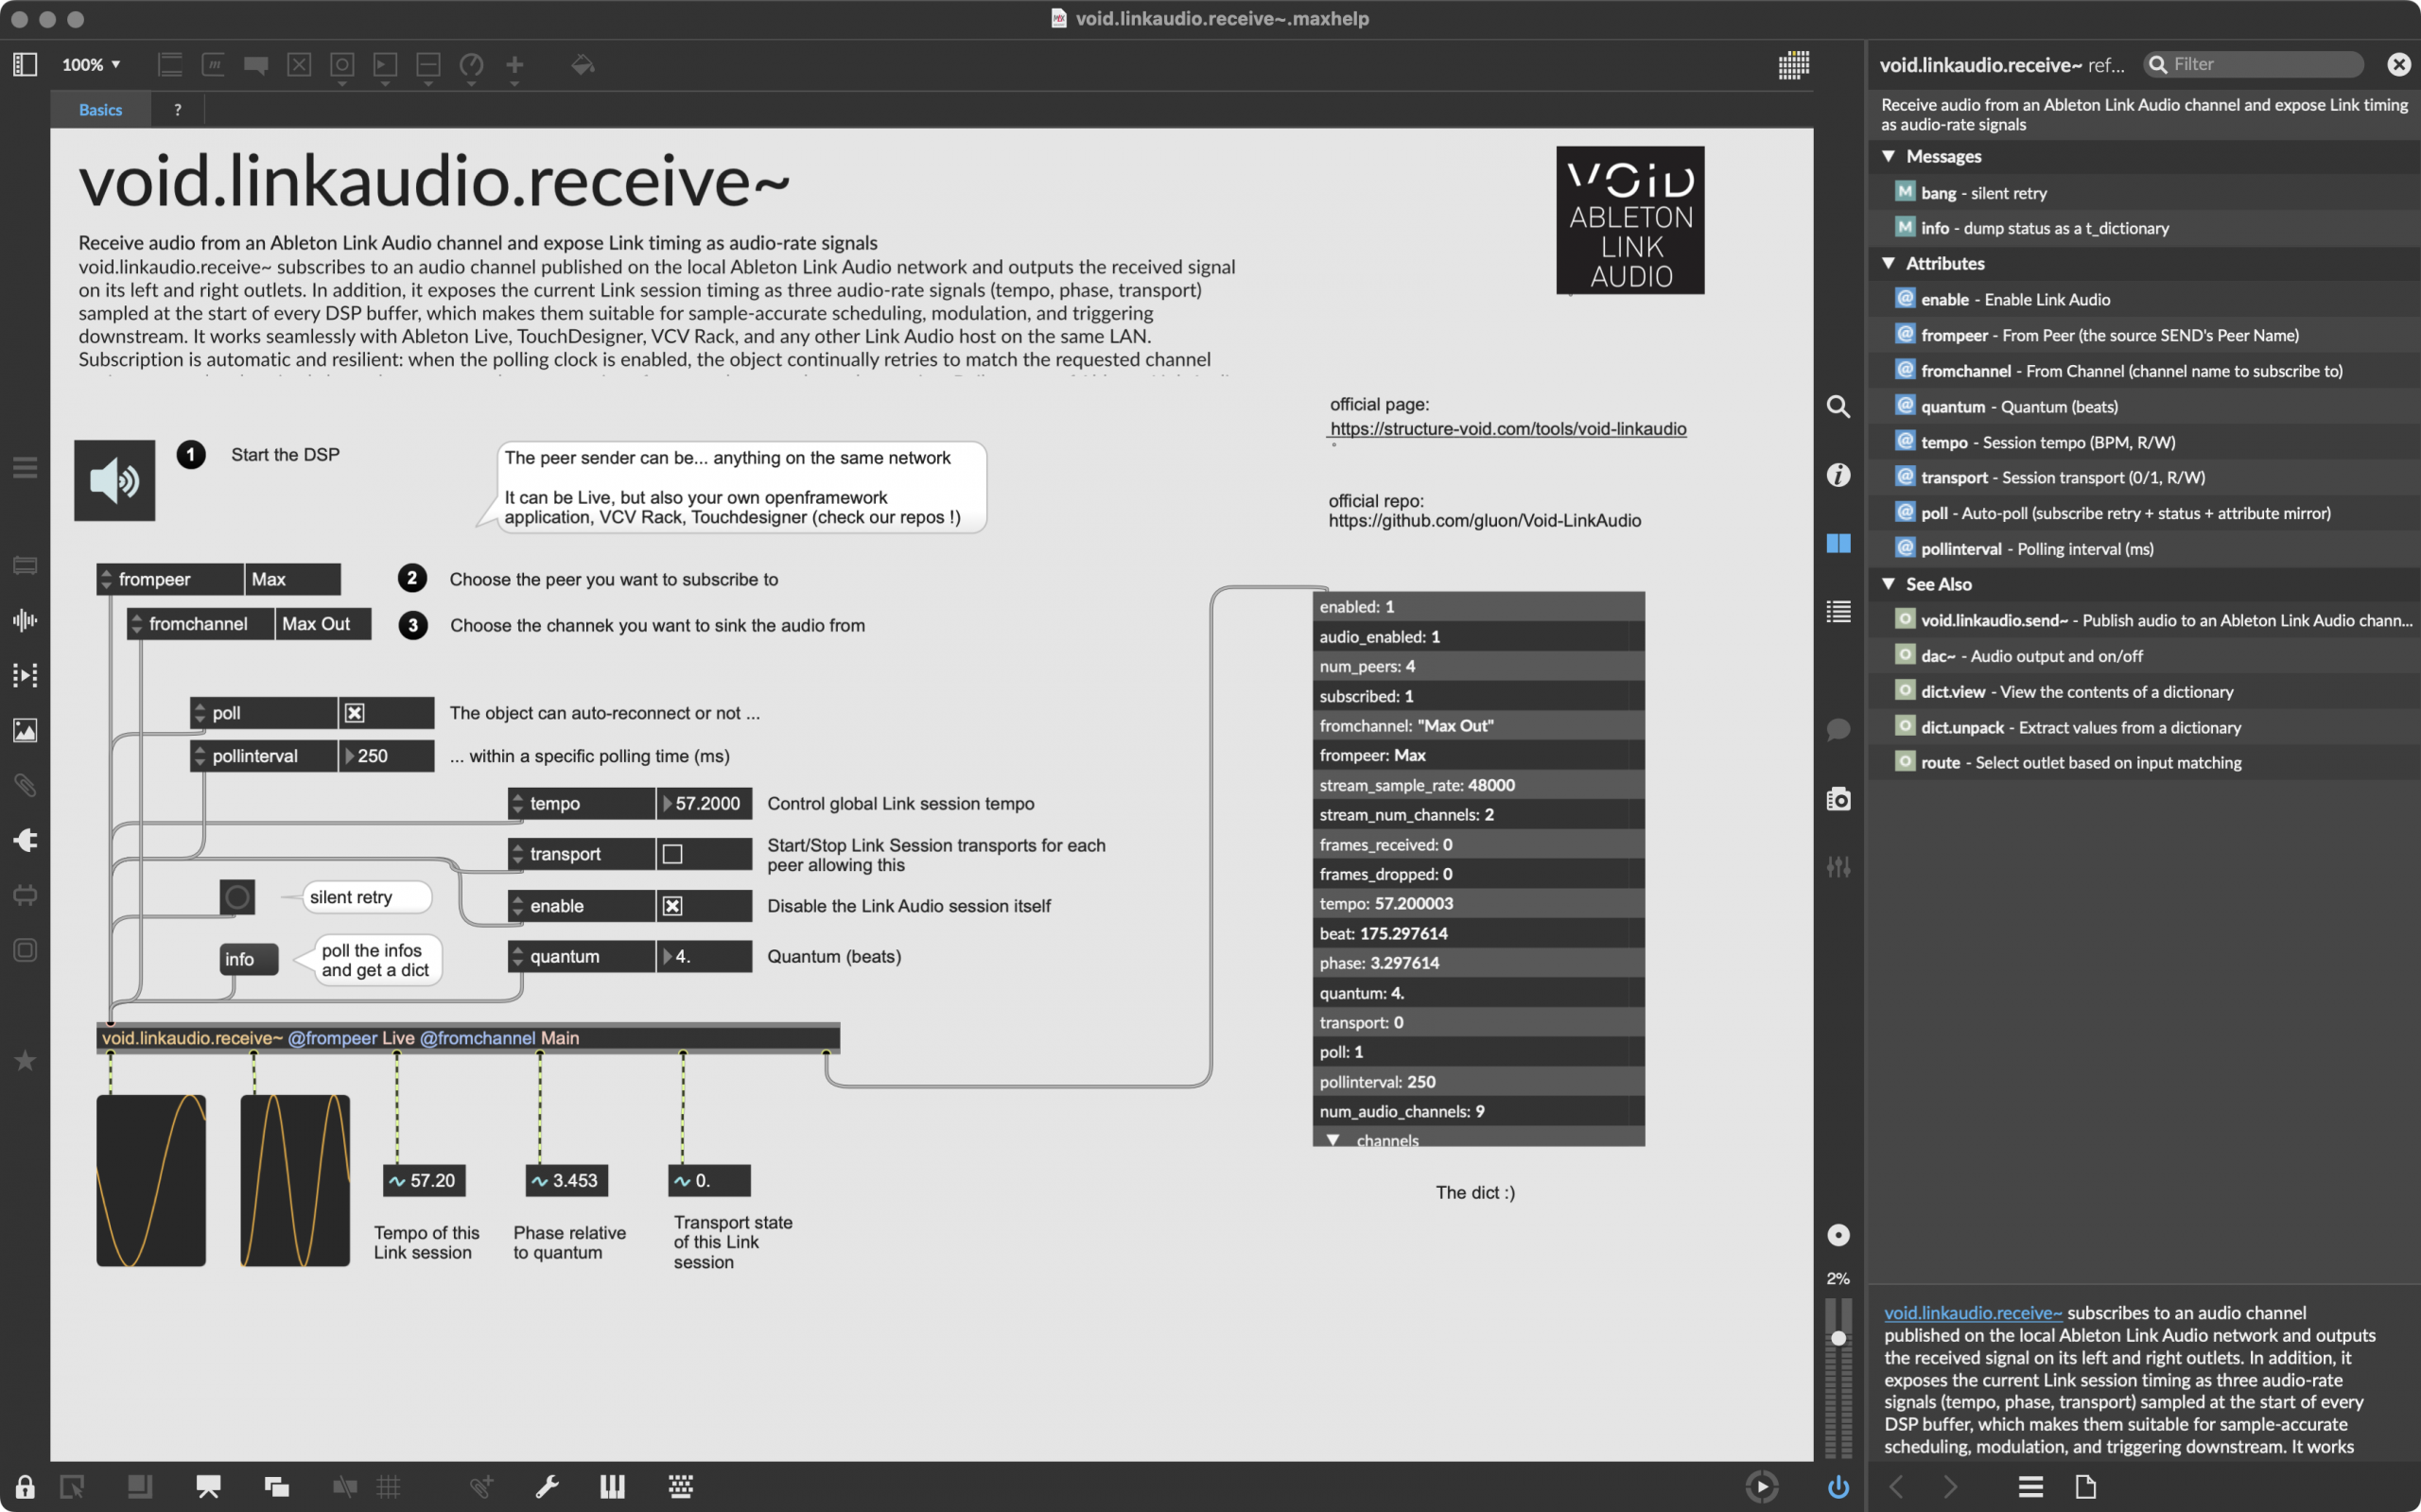Collapse the Attributes section

pyautogui.click(x=1888, y=263)
